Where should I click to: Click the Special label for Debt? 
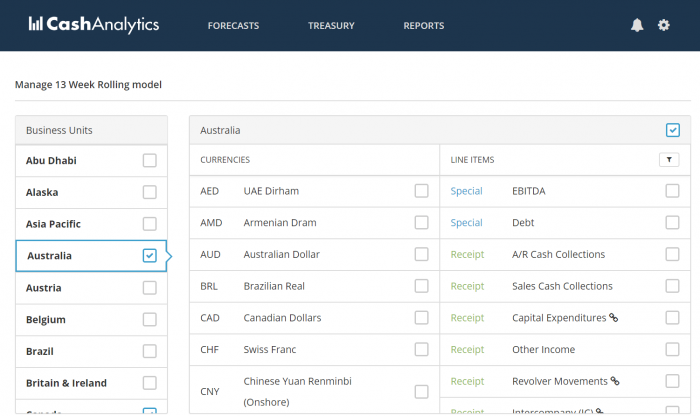467,223
